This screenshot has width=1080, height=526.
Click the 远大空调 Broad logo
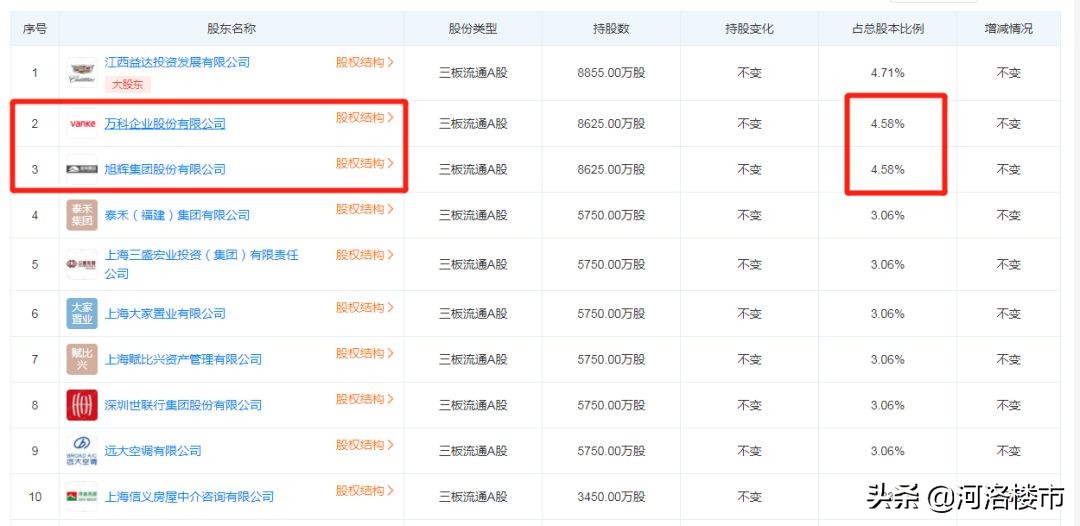82,451
